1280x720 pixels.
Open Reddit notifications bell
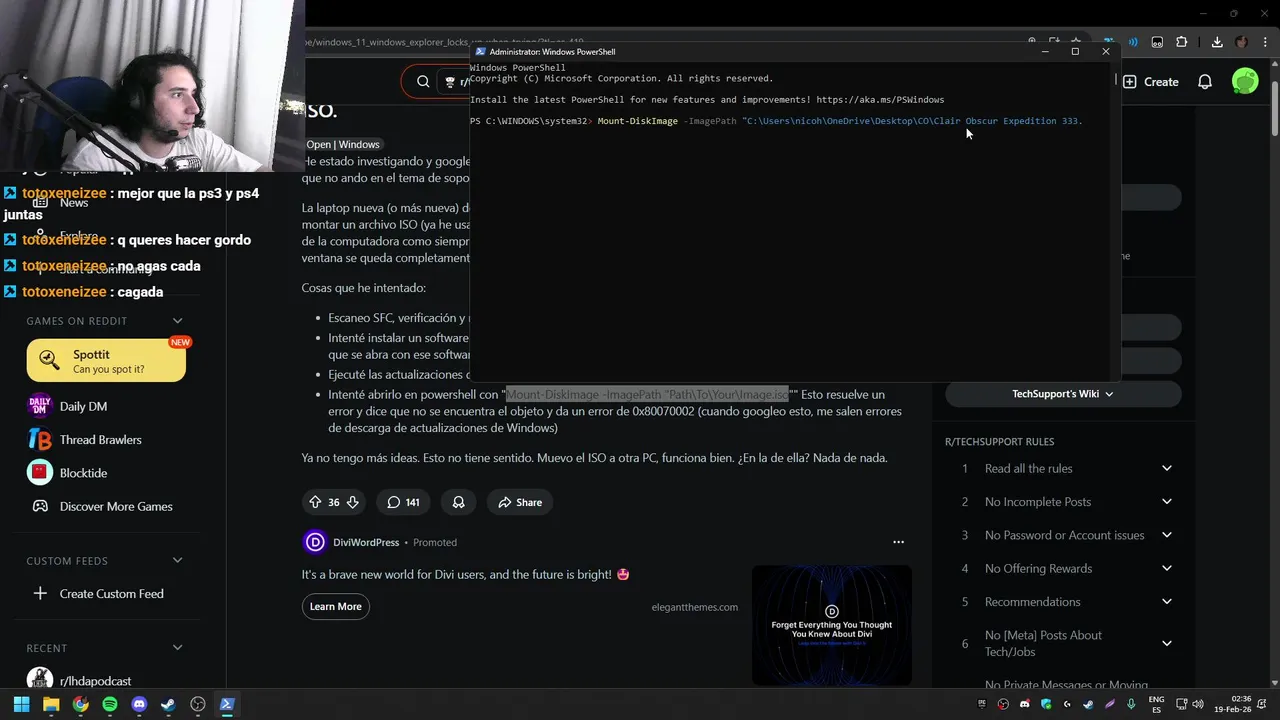click(1205, 82)
